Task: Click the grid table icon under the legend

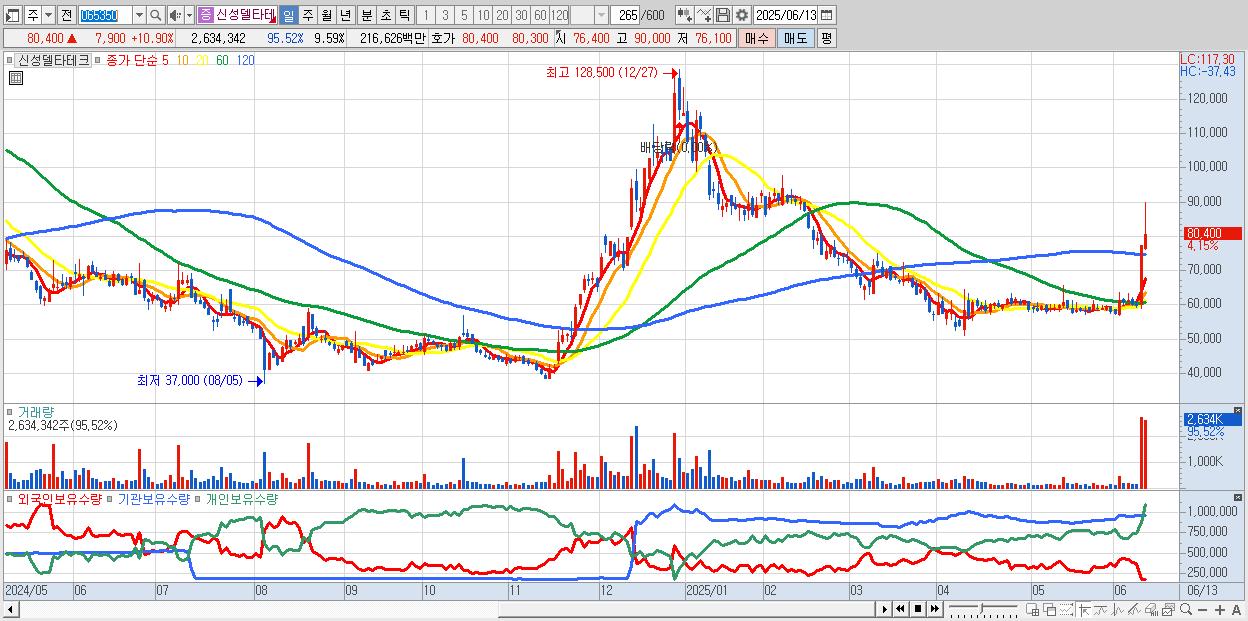Action: click(15, 78)
